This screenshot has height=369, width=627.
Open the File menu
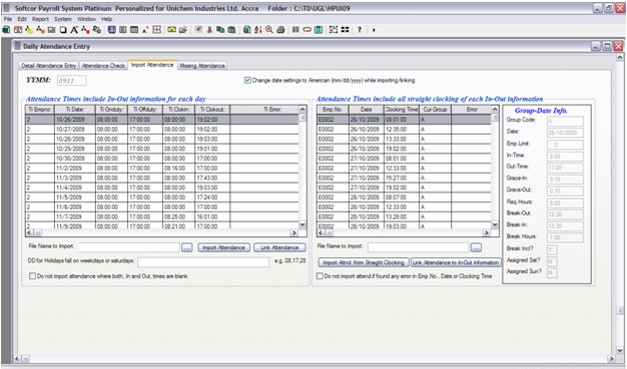point(8,19)
